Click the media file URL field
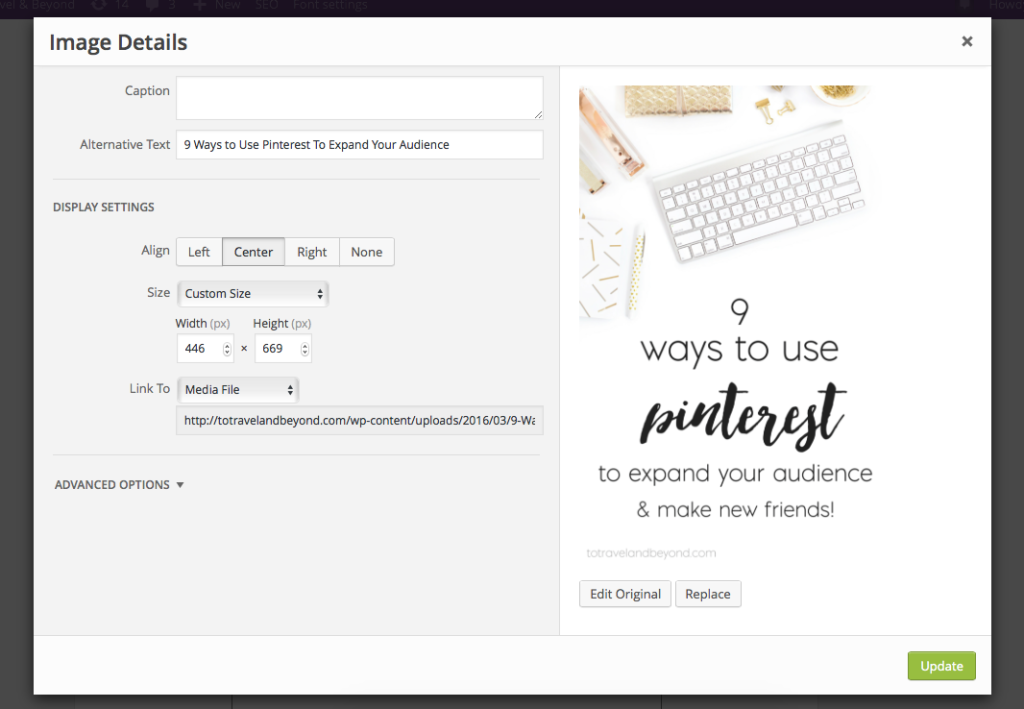 (359, 420)
